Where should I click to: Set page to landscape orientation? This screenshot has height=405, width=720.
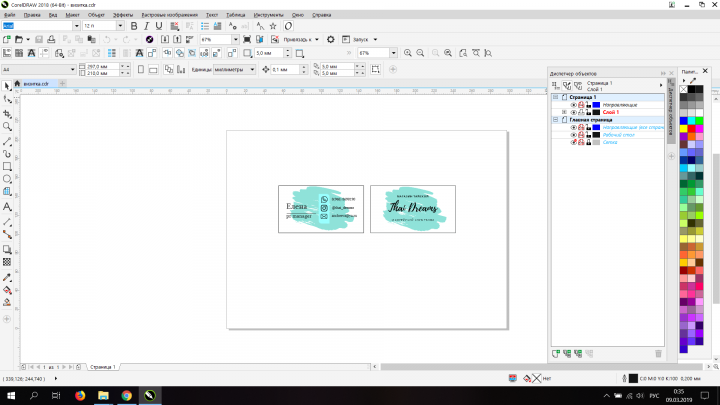[153, 69]
